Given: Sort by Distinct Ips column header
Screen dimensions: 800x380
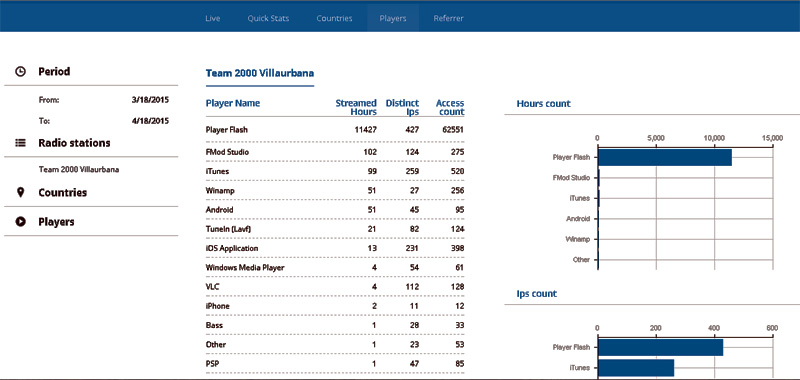Looking at the screenshot, I should 402,107.
